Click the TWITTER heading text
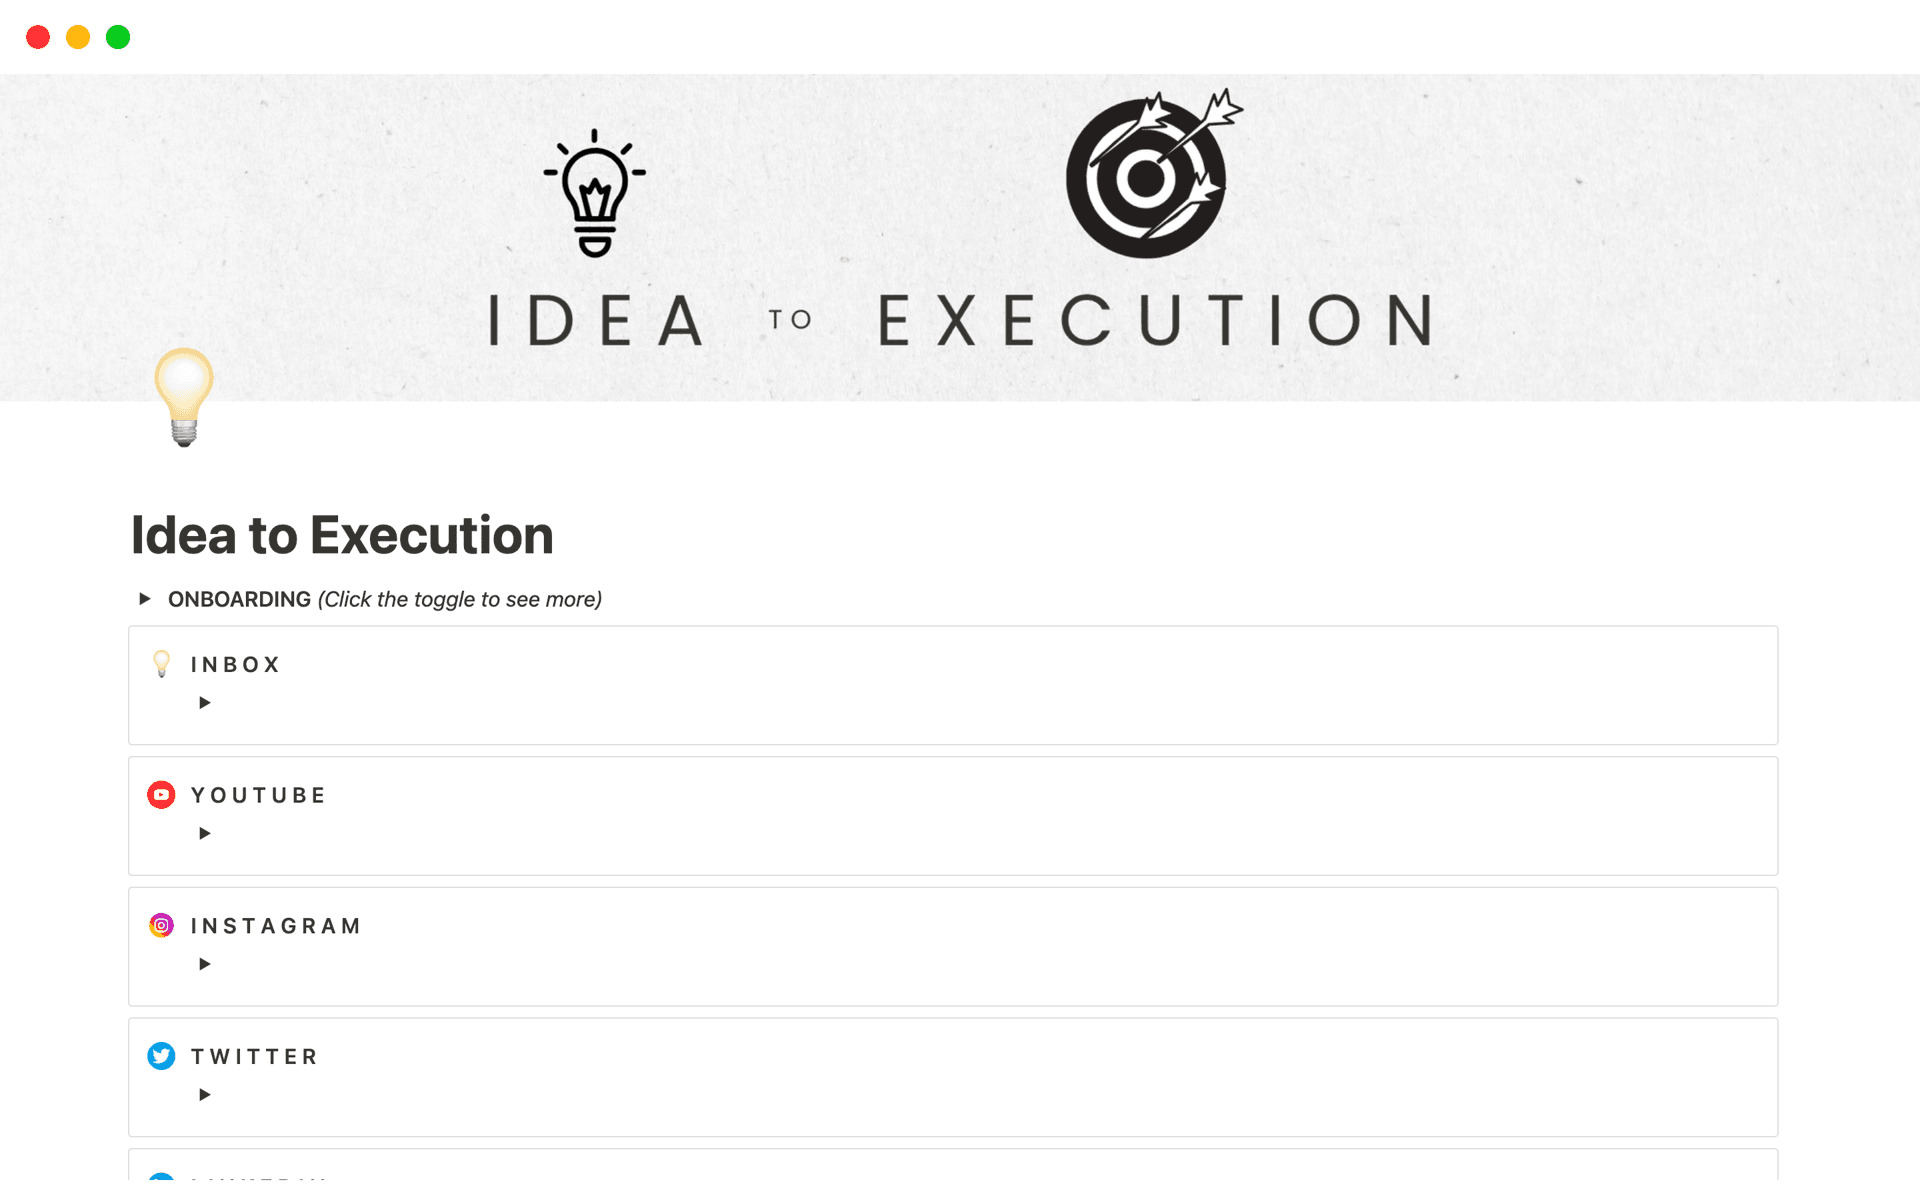The width and height of the screenshot is (1920, 1200). (254, 1057)
